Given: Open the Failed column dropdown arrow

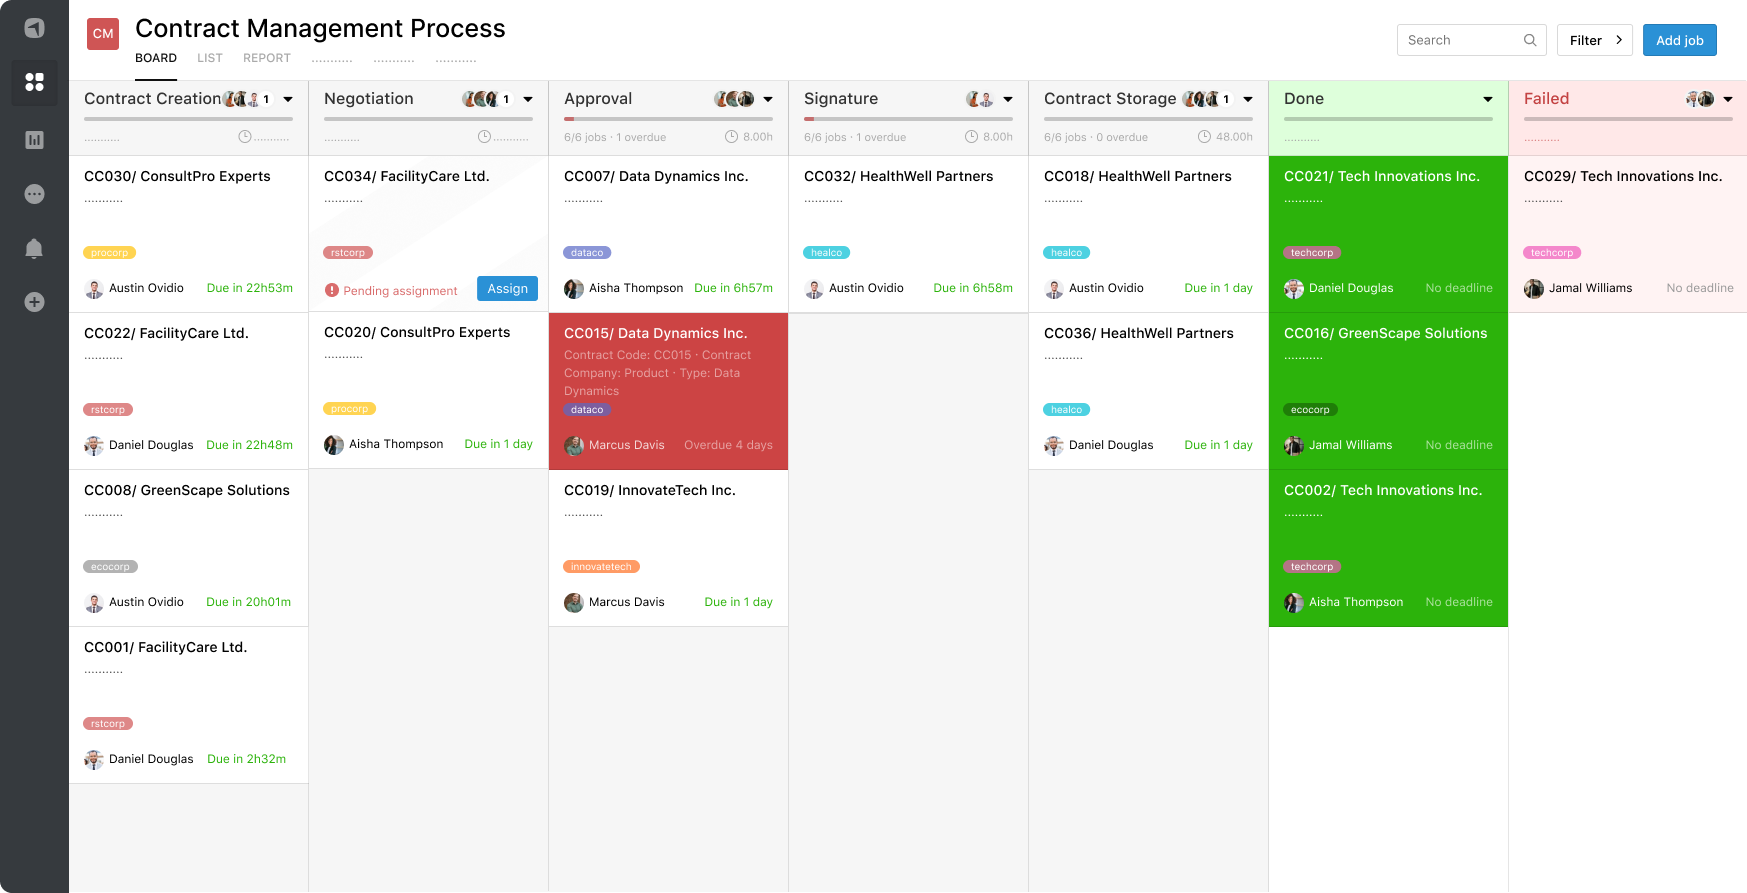Looking at the screenshot, I should click(x=1728, y=99).
